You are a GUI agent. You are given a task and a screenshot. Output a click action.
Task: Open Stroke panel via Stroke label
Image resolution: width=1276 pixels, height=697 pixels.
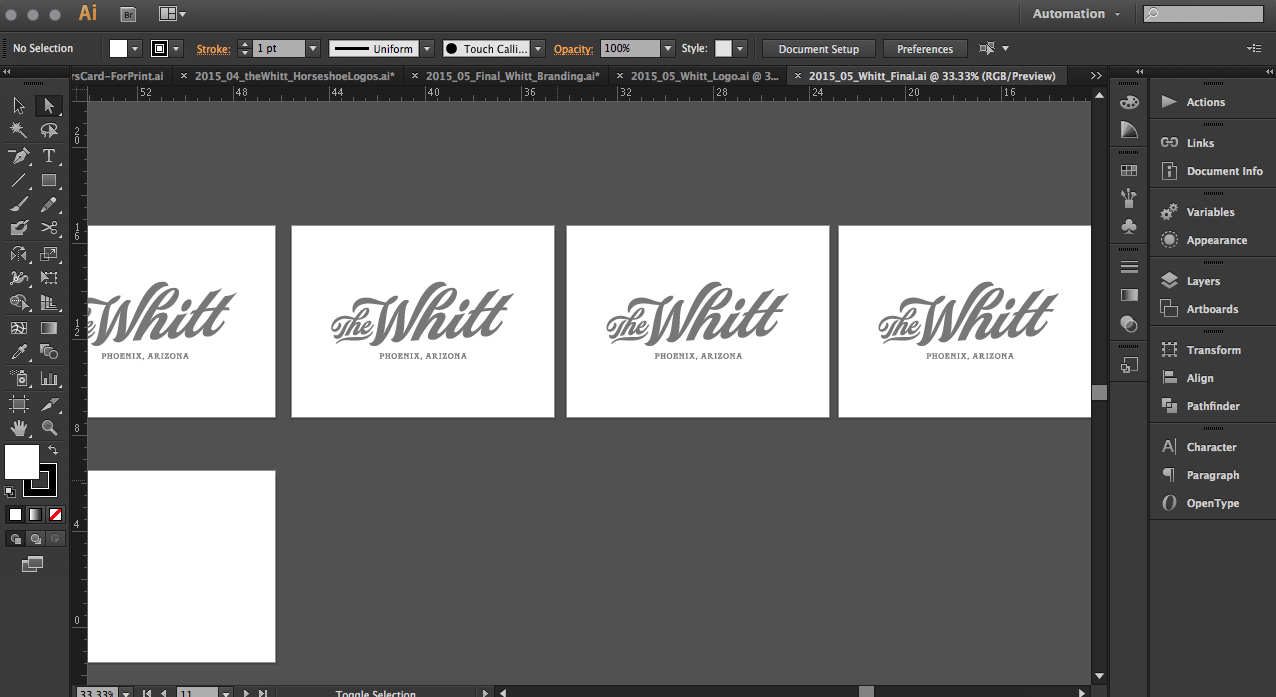[x=212, y=48]
